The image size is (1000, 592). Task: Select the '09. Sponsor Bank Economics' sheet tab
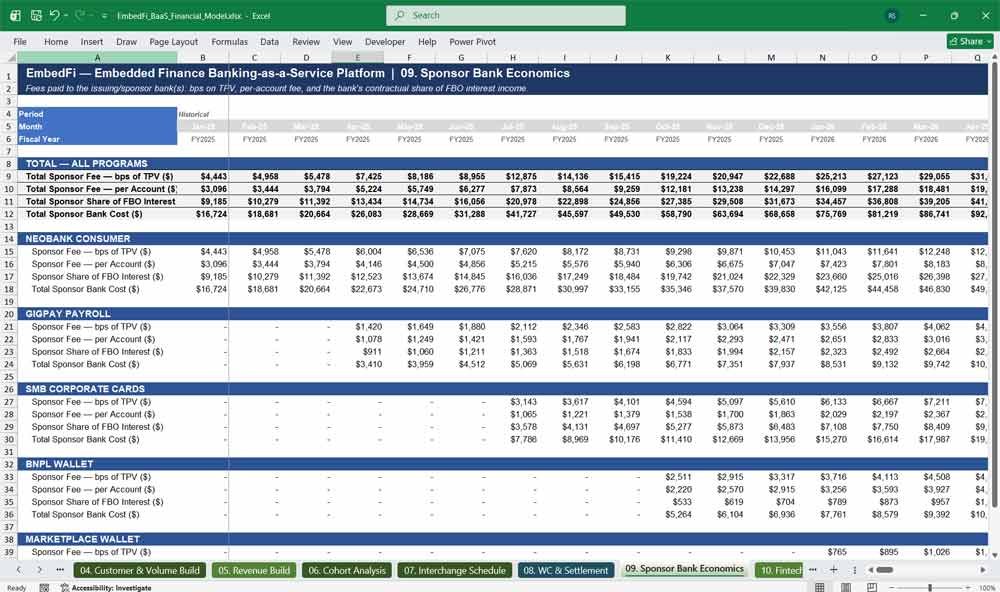tap(684, 569)
